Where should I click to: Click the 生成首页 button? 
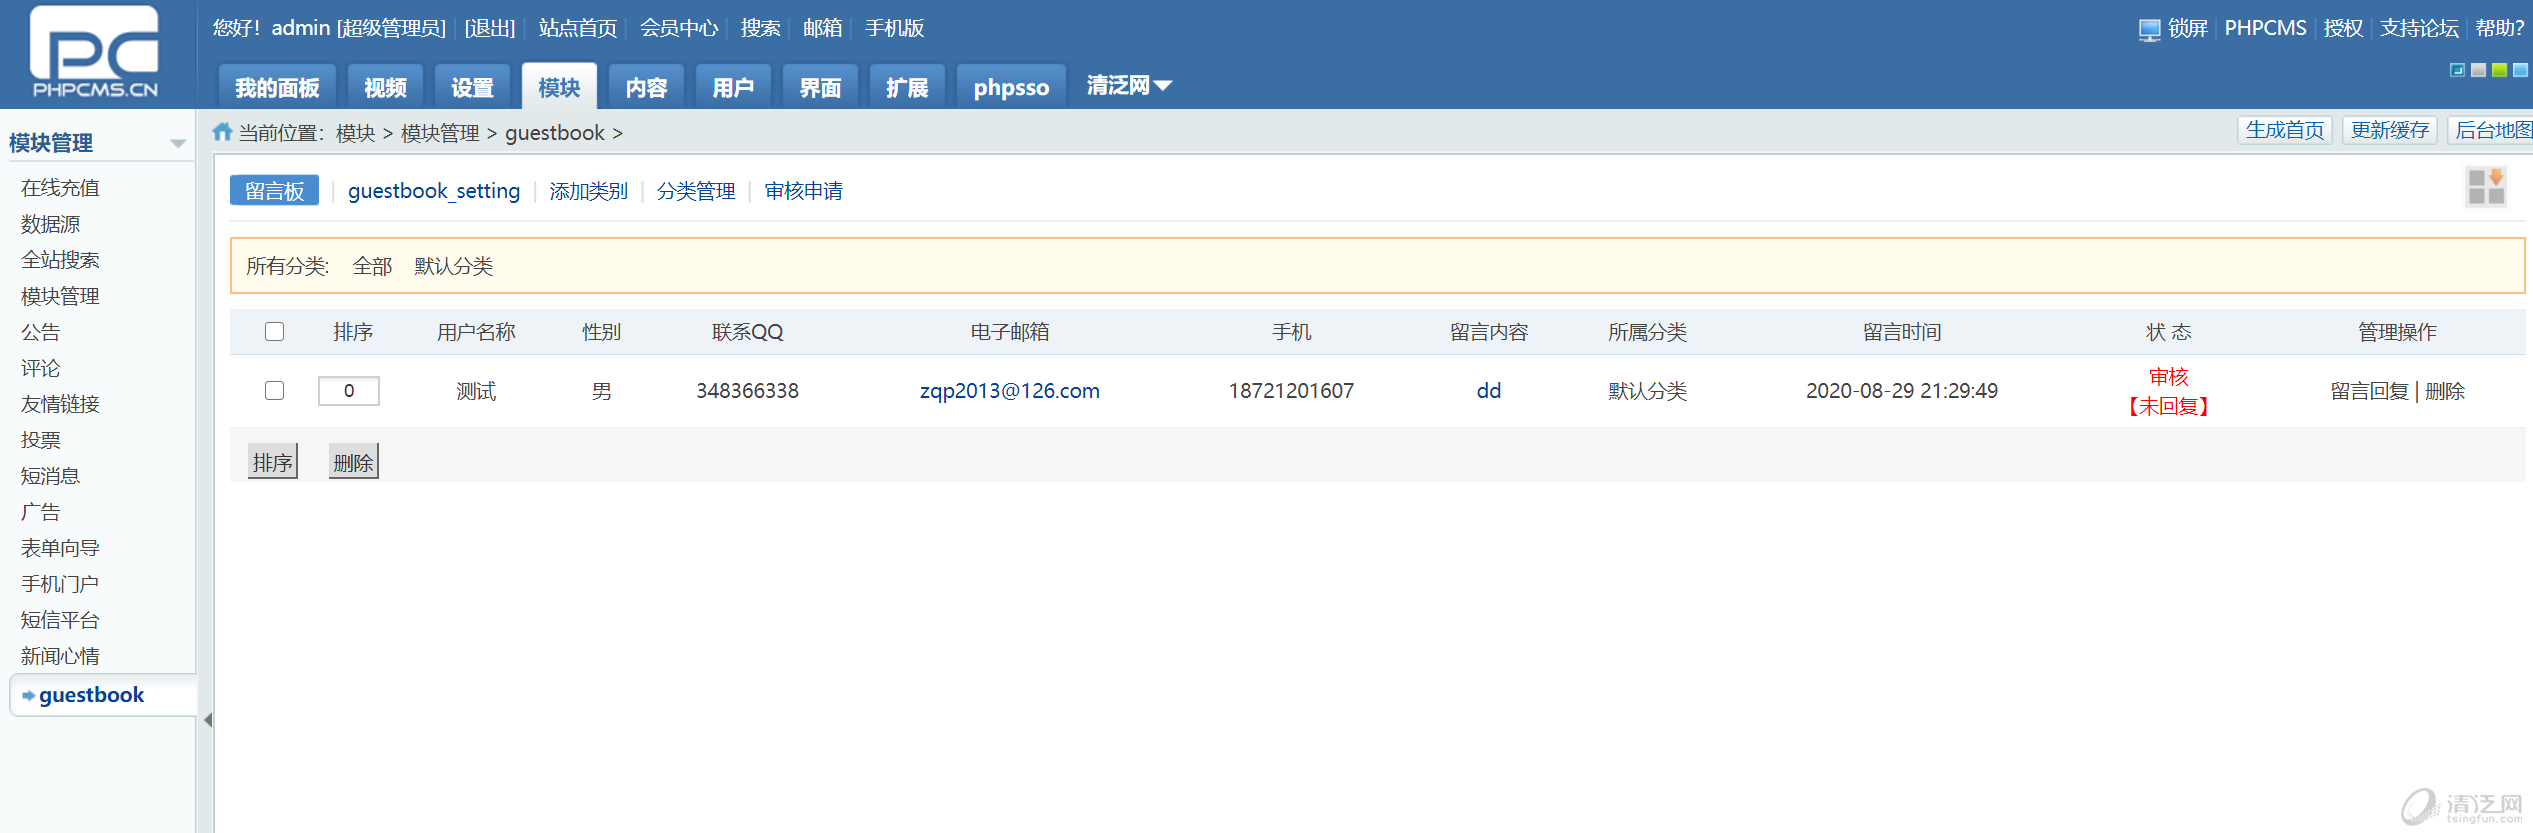[x=2285, y=131]
